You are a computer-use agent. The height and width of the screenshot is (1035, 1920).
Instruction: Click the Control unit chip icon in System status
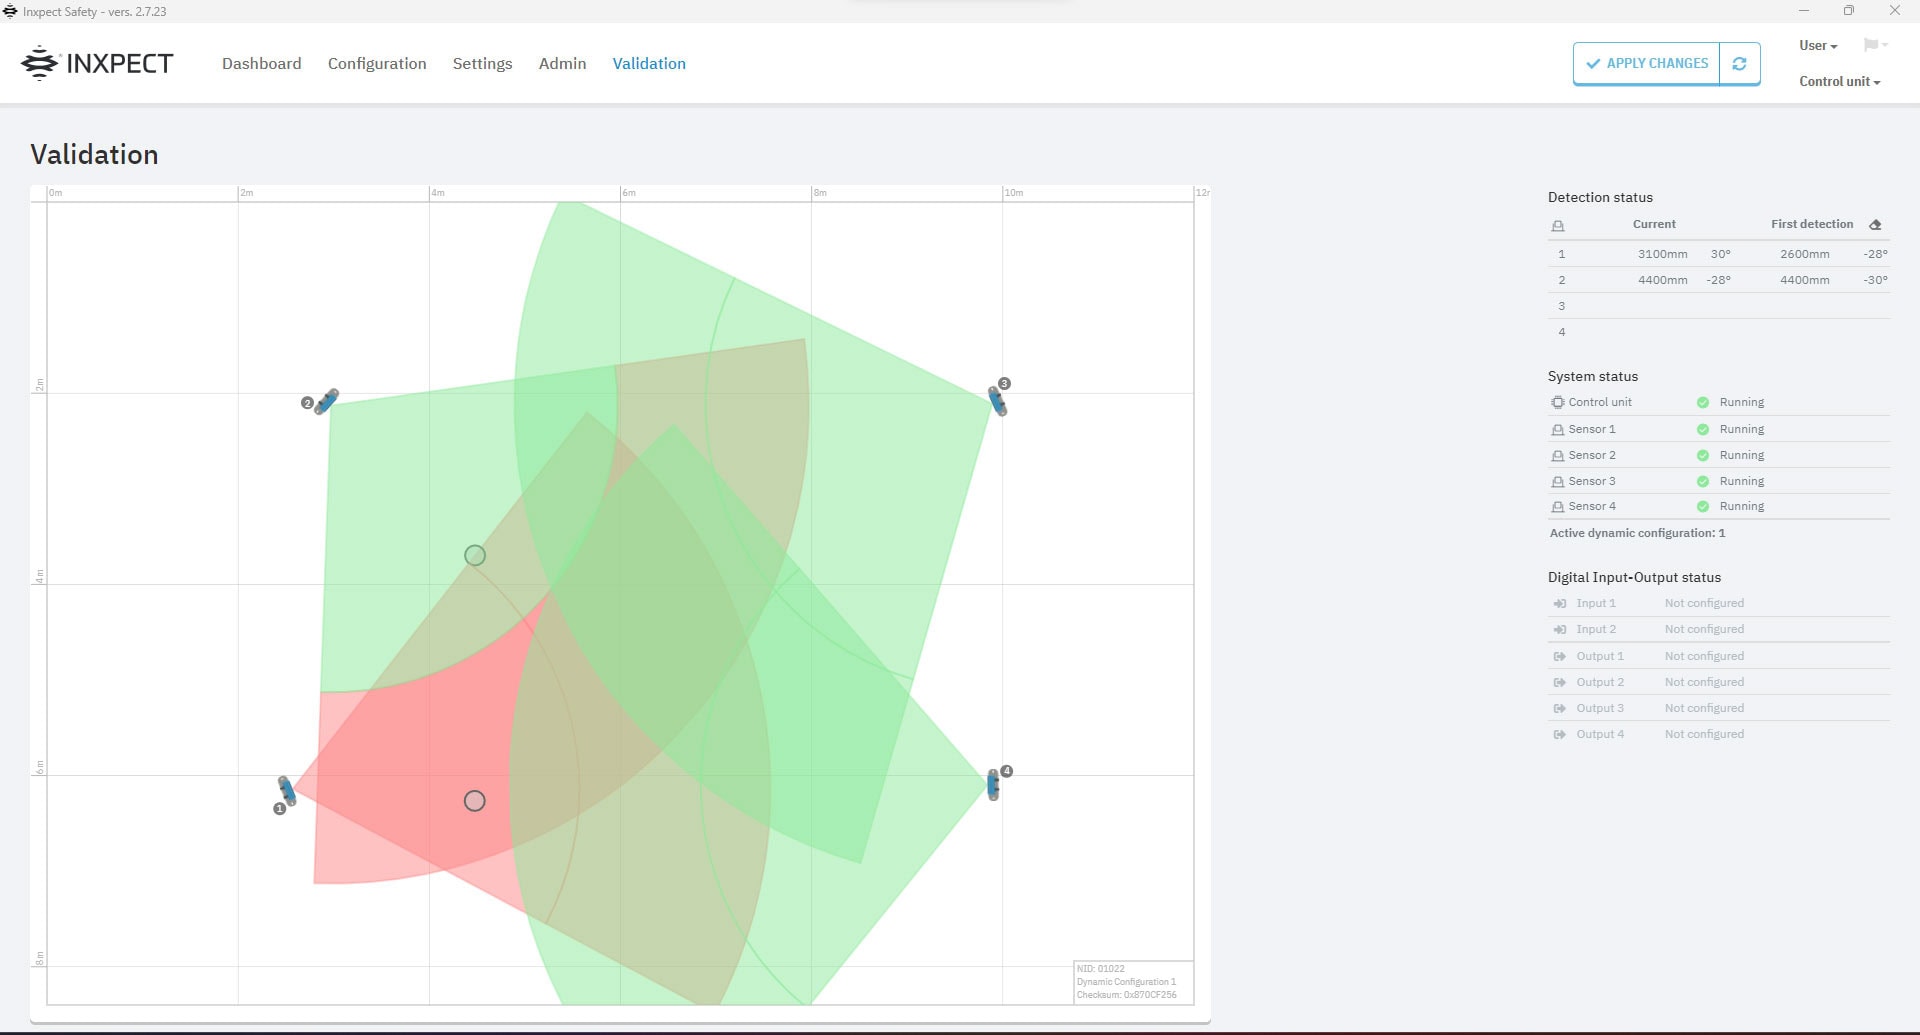point(1557,403)
